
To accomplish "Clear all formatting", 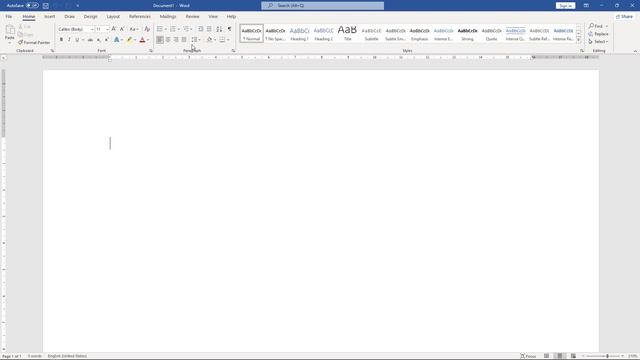I will [x=147, y=29].
